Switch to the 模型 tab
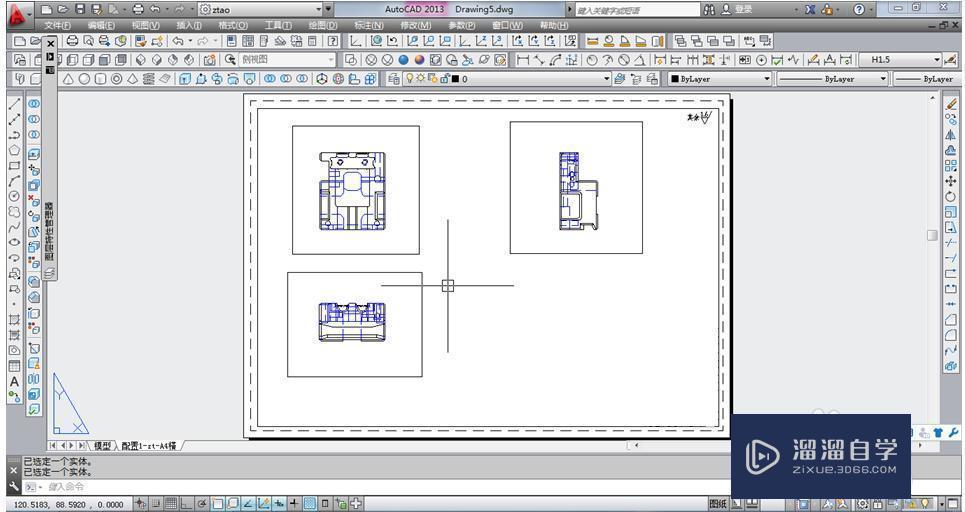965x512 pixels. click(x=102, y=446)
